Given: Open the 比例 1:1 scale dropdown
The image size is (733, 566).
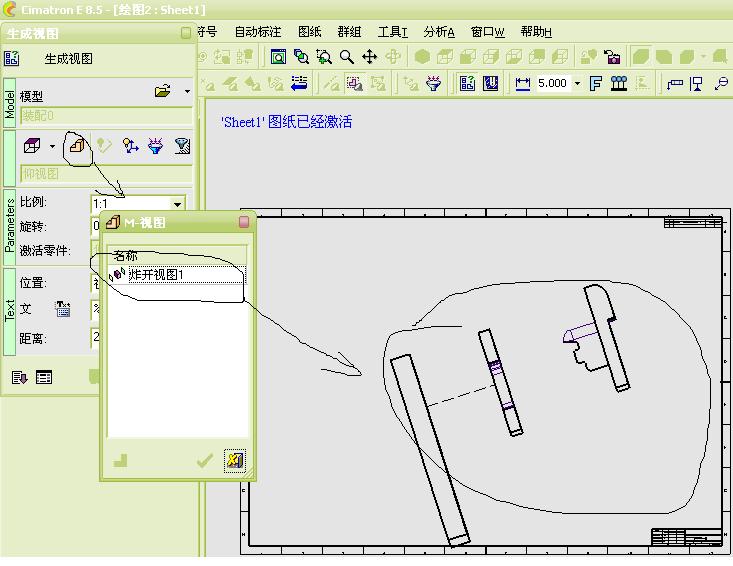Looking at the screenshot, I should click(178, 204).
